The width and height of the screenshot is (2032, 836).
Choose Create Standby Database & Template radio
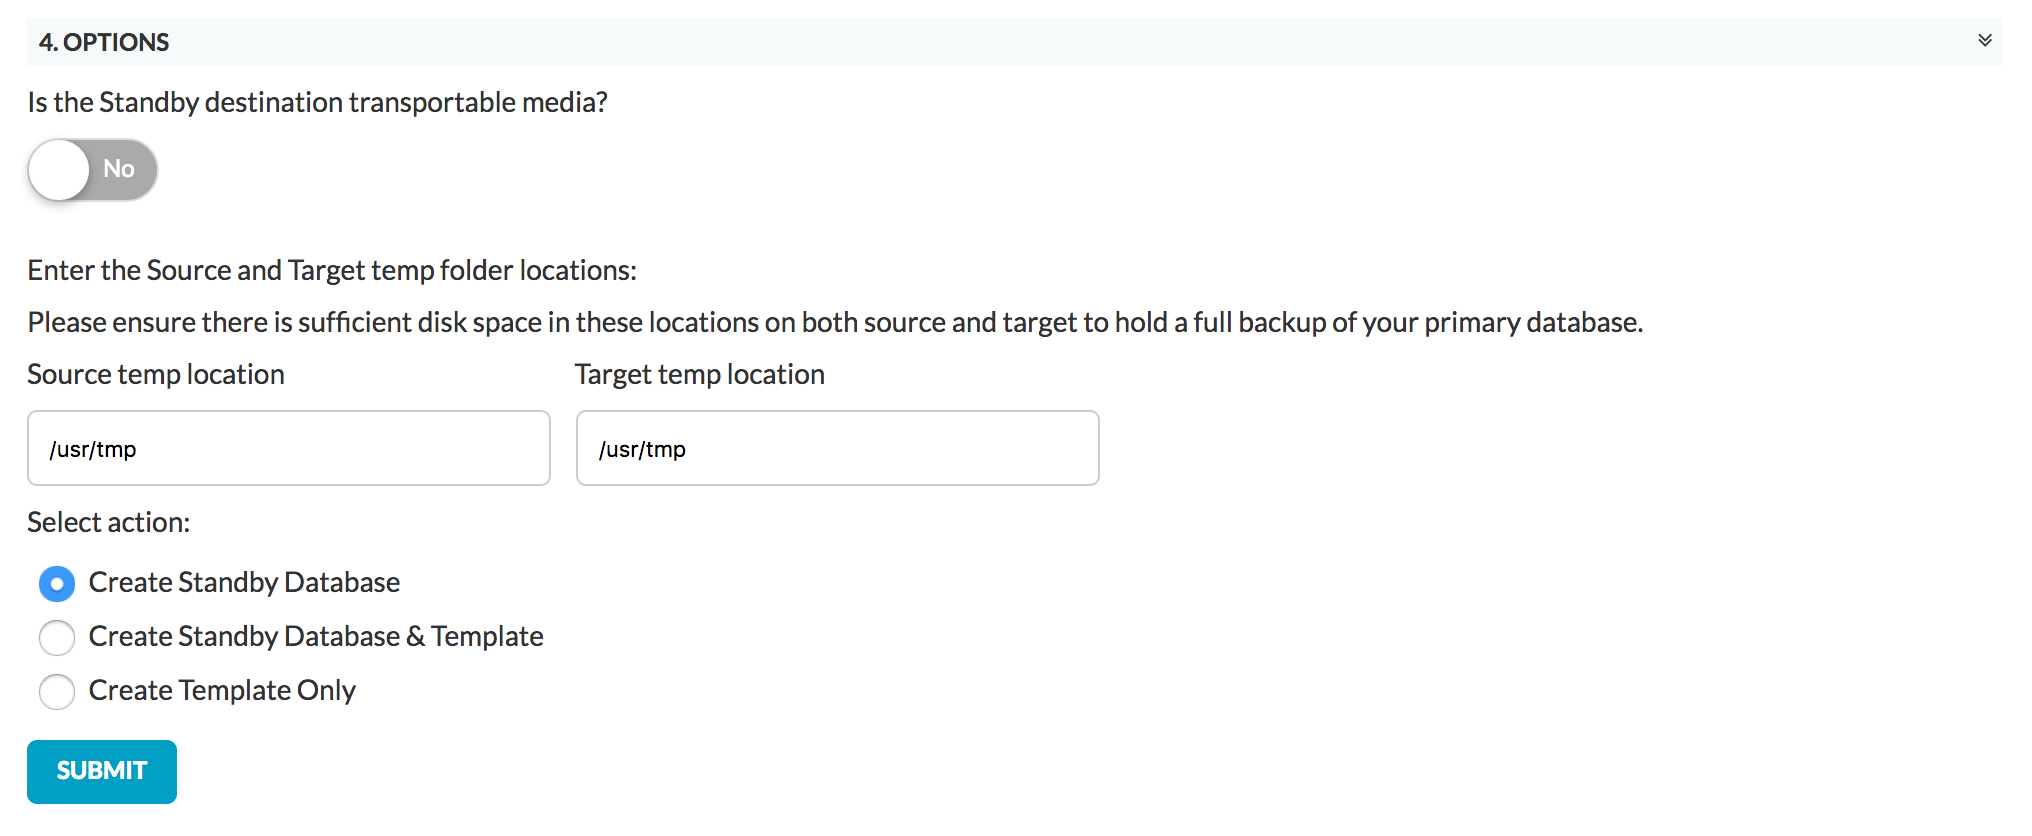point(57,637)
